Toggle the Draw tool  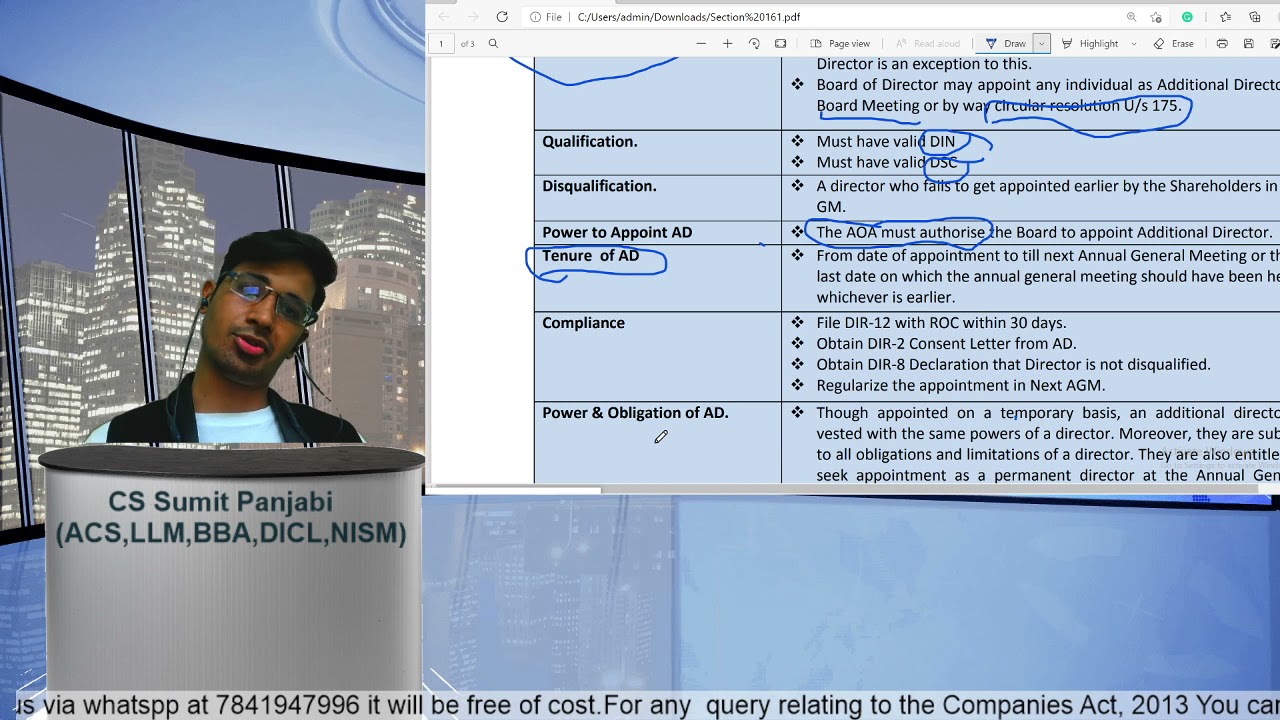(1006, 43)
